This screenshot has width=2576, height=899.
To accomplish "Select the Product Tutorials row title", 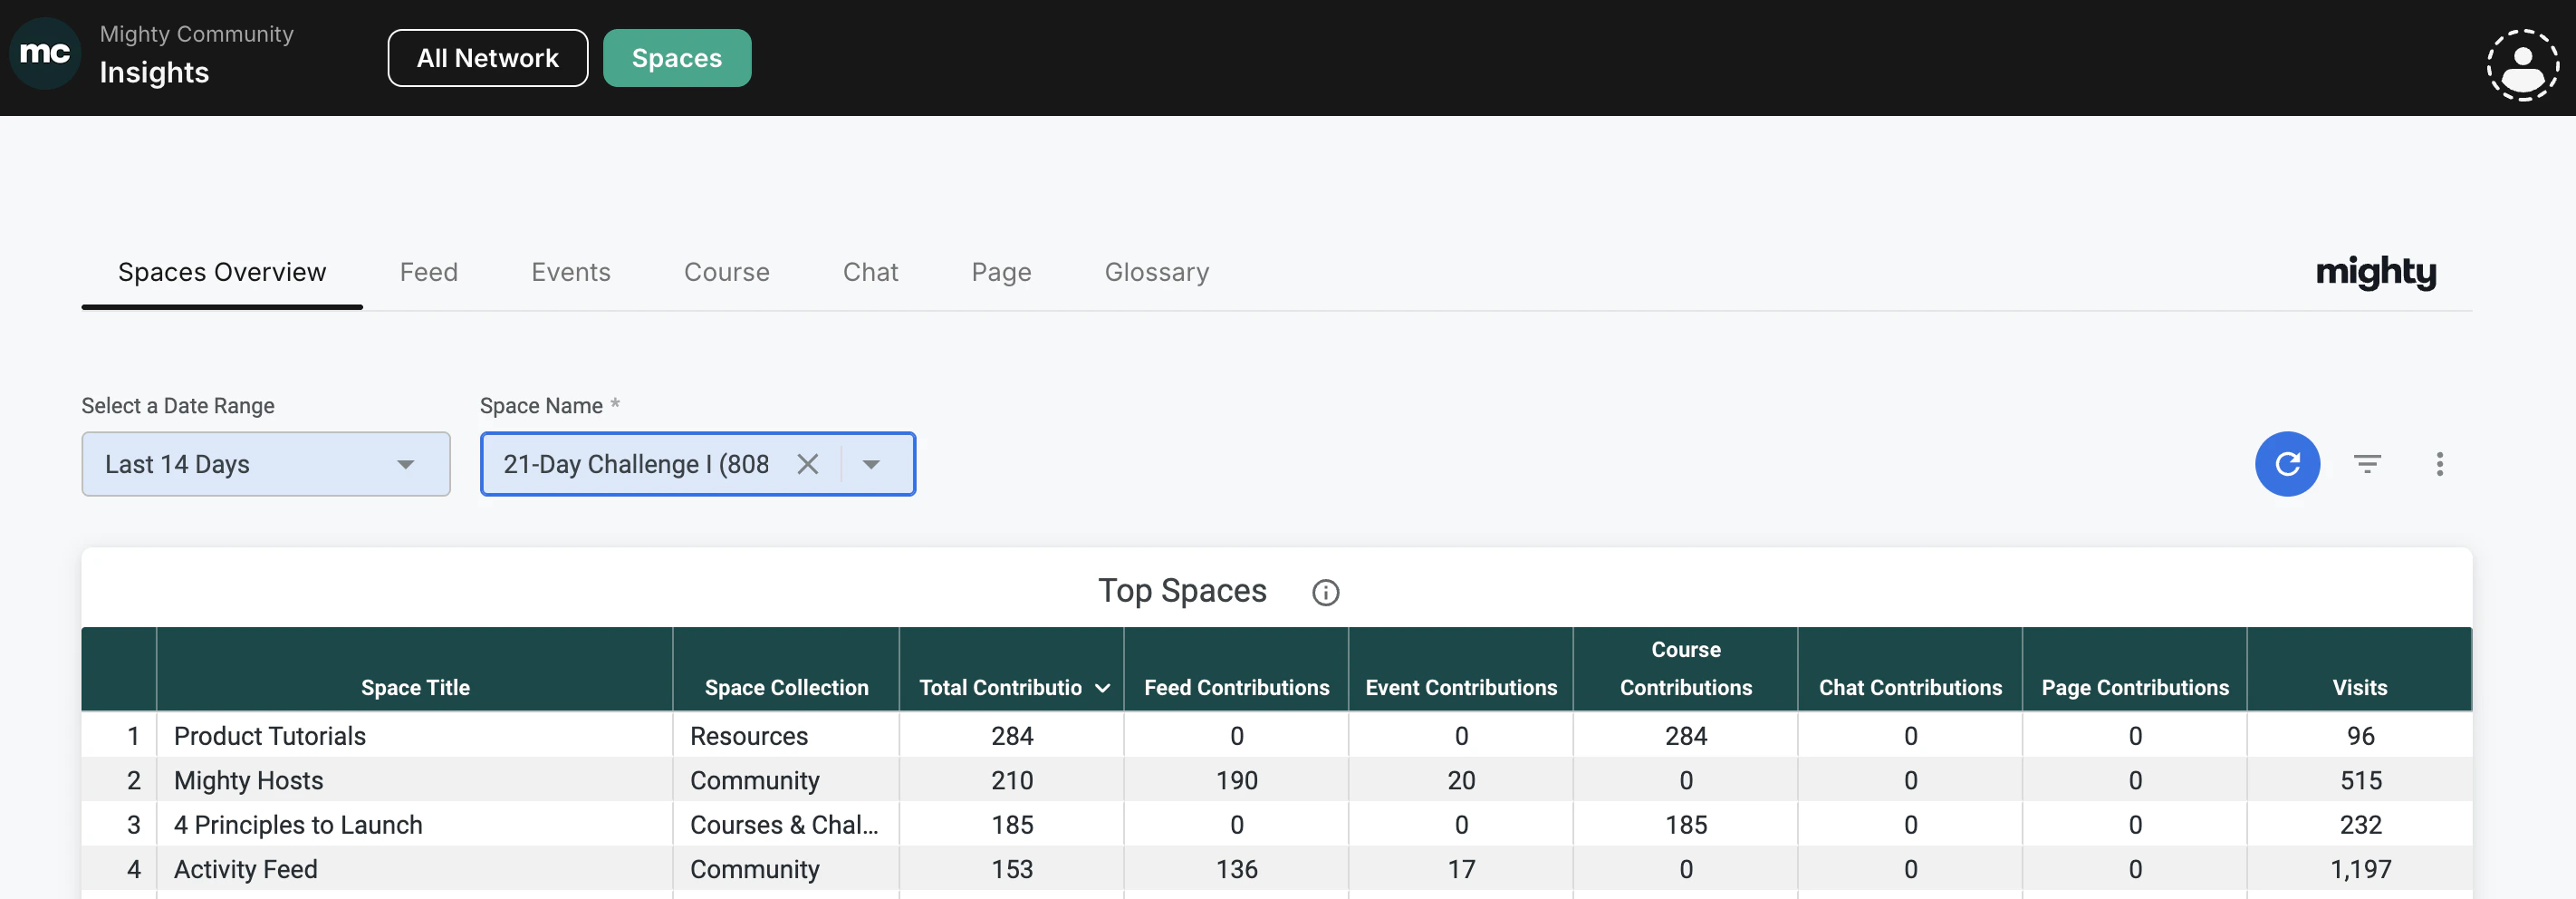I will (x=270, y=736).
